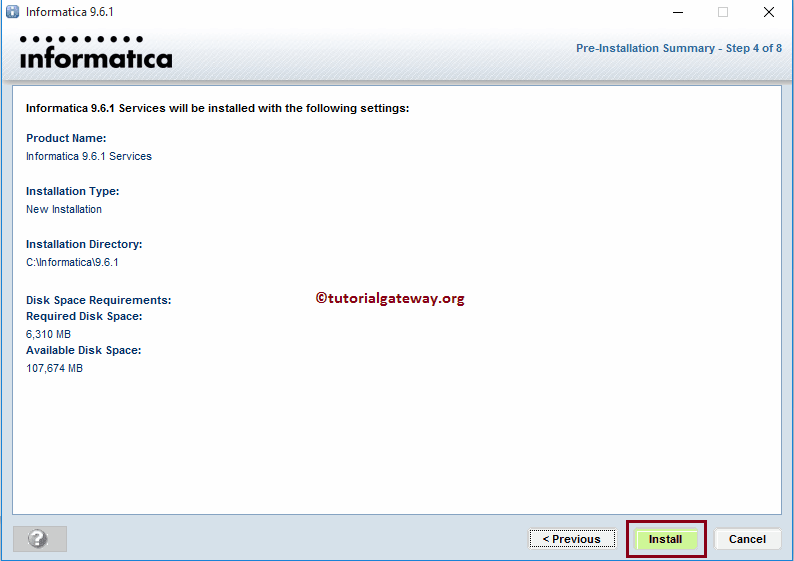Click the "Available Disk Space:" label
This screenshot has height=561, width=794.
[x=84, y=350]
